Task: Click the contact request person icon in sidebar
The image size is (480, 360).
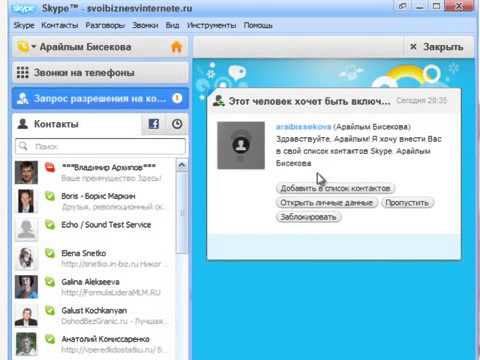Action: [23, 98]
